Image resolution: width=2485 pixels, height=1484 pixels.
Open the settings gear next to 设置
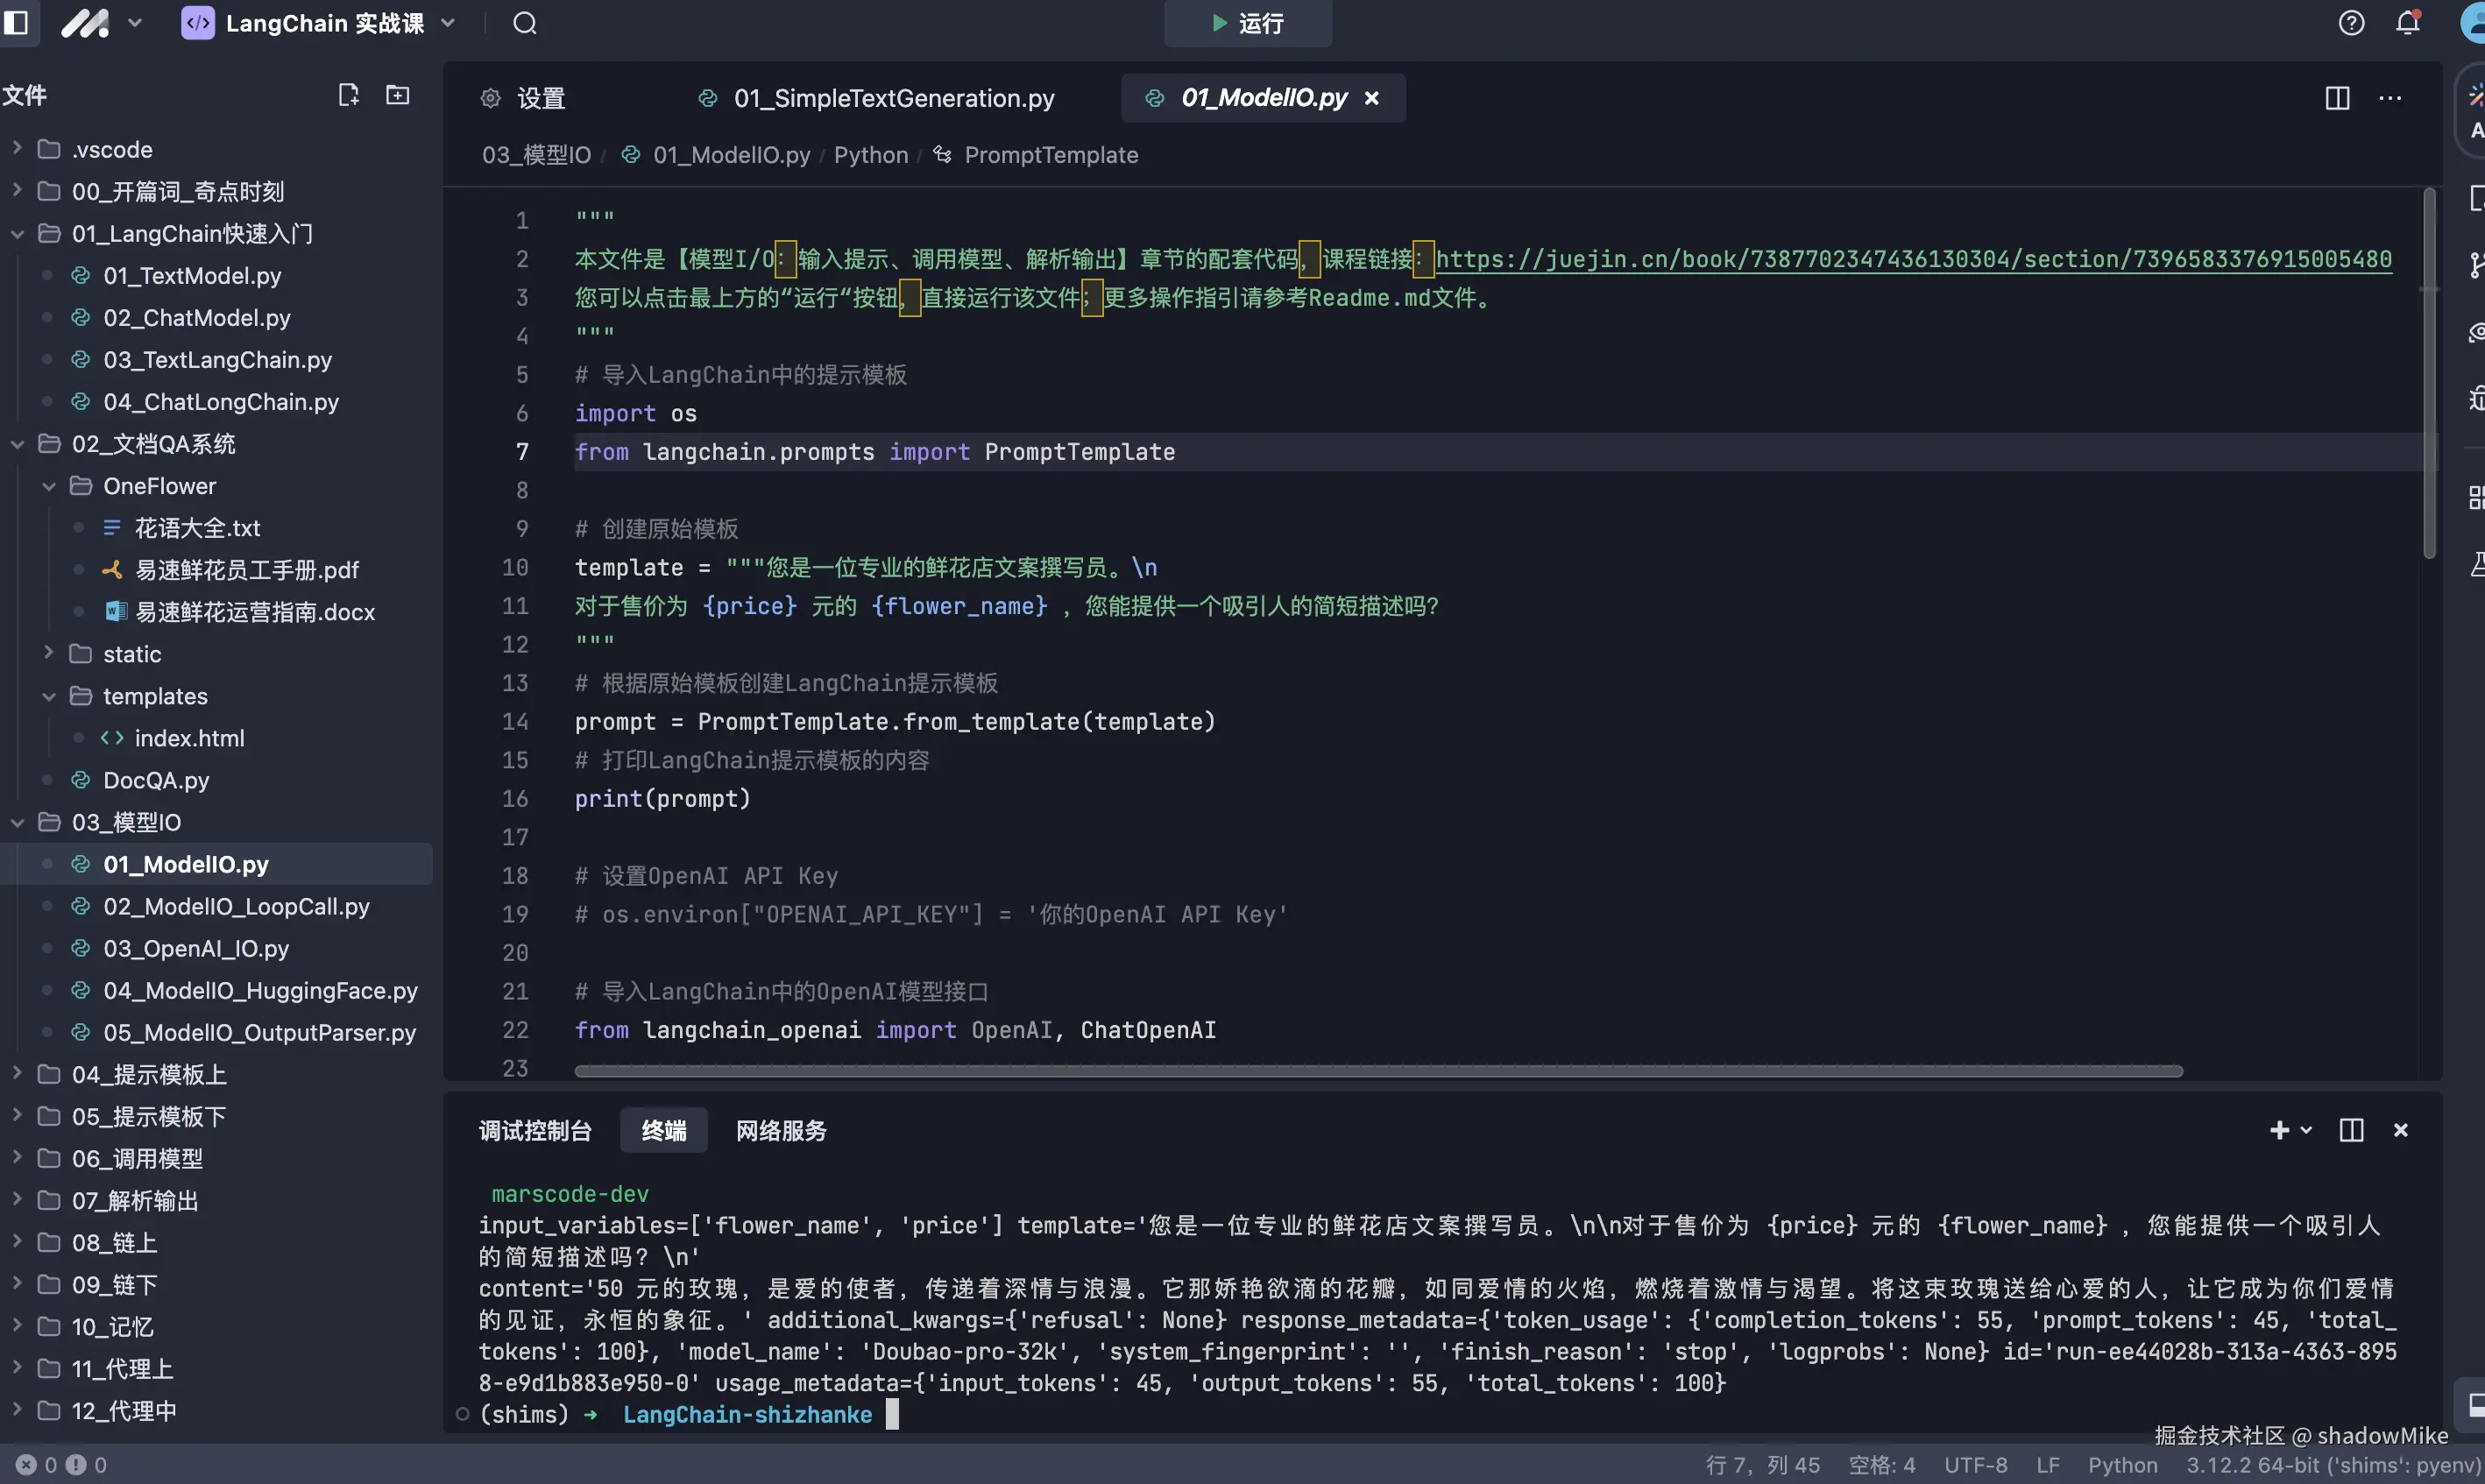click(490, 98)
